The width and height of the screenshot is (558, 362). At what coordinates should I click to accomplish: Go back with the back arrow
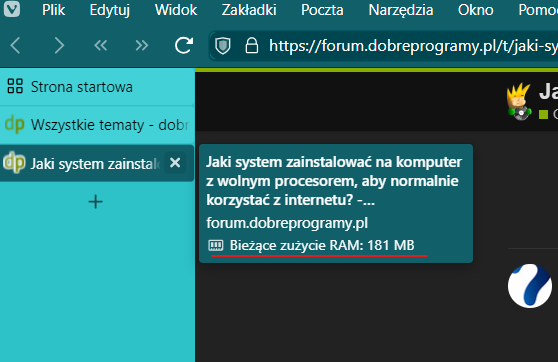[16, 46]
